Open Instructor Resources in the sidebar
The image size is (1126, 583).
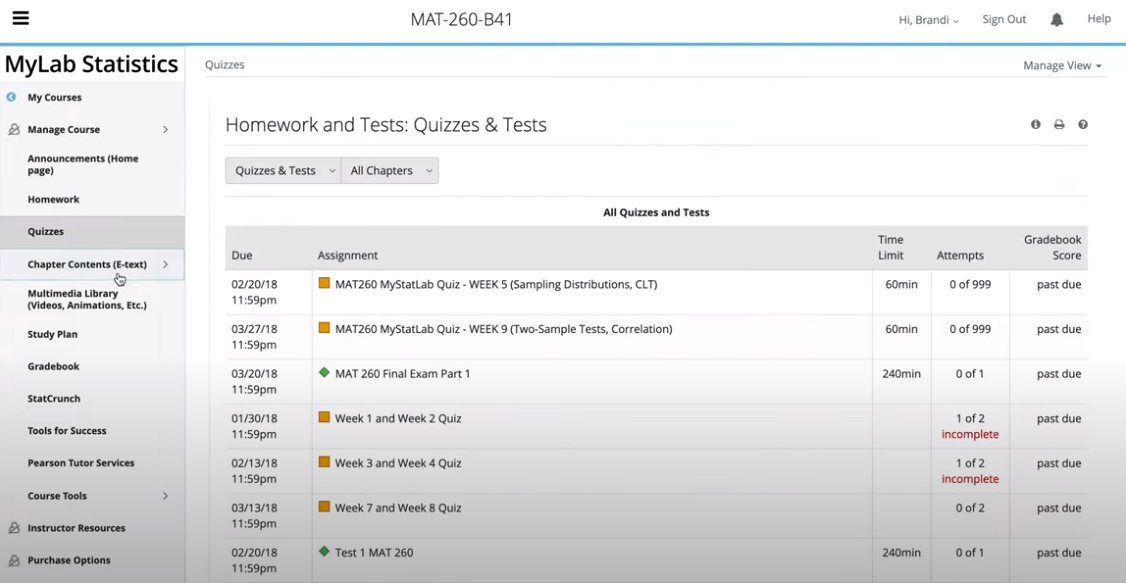click(76, 528)
